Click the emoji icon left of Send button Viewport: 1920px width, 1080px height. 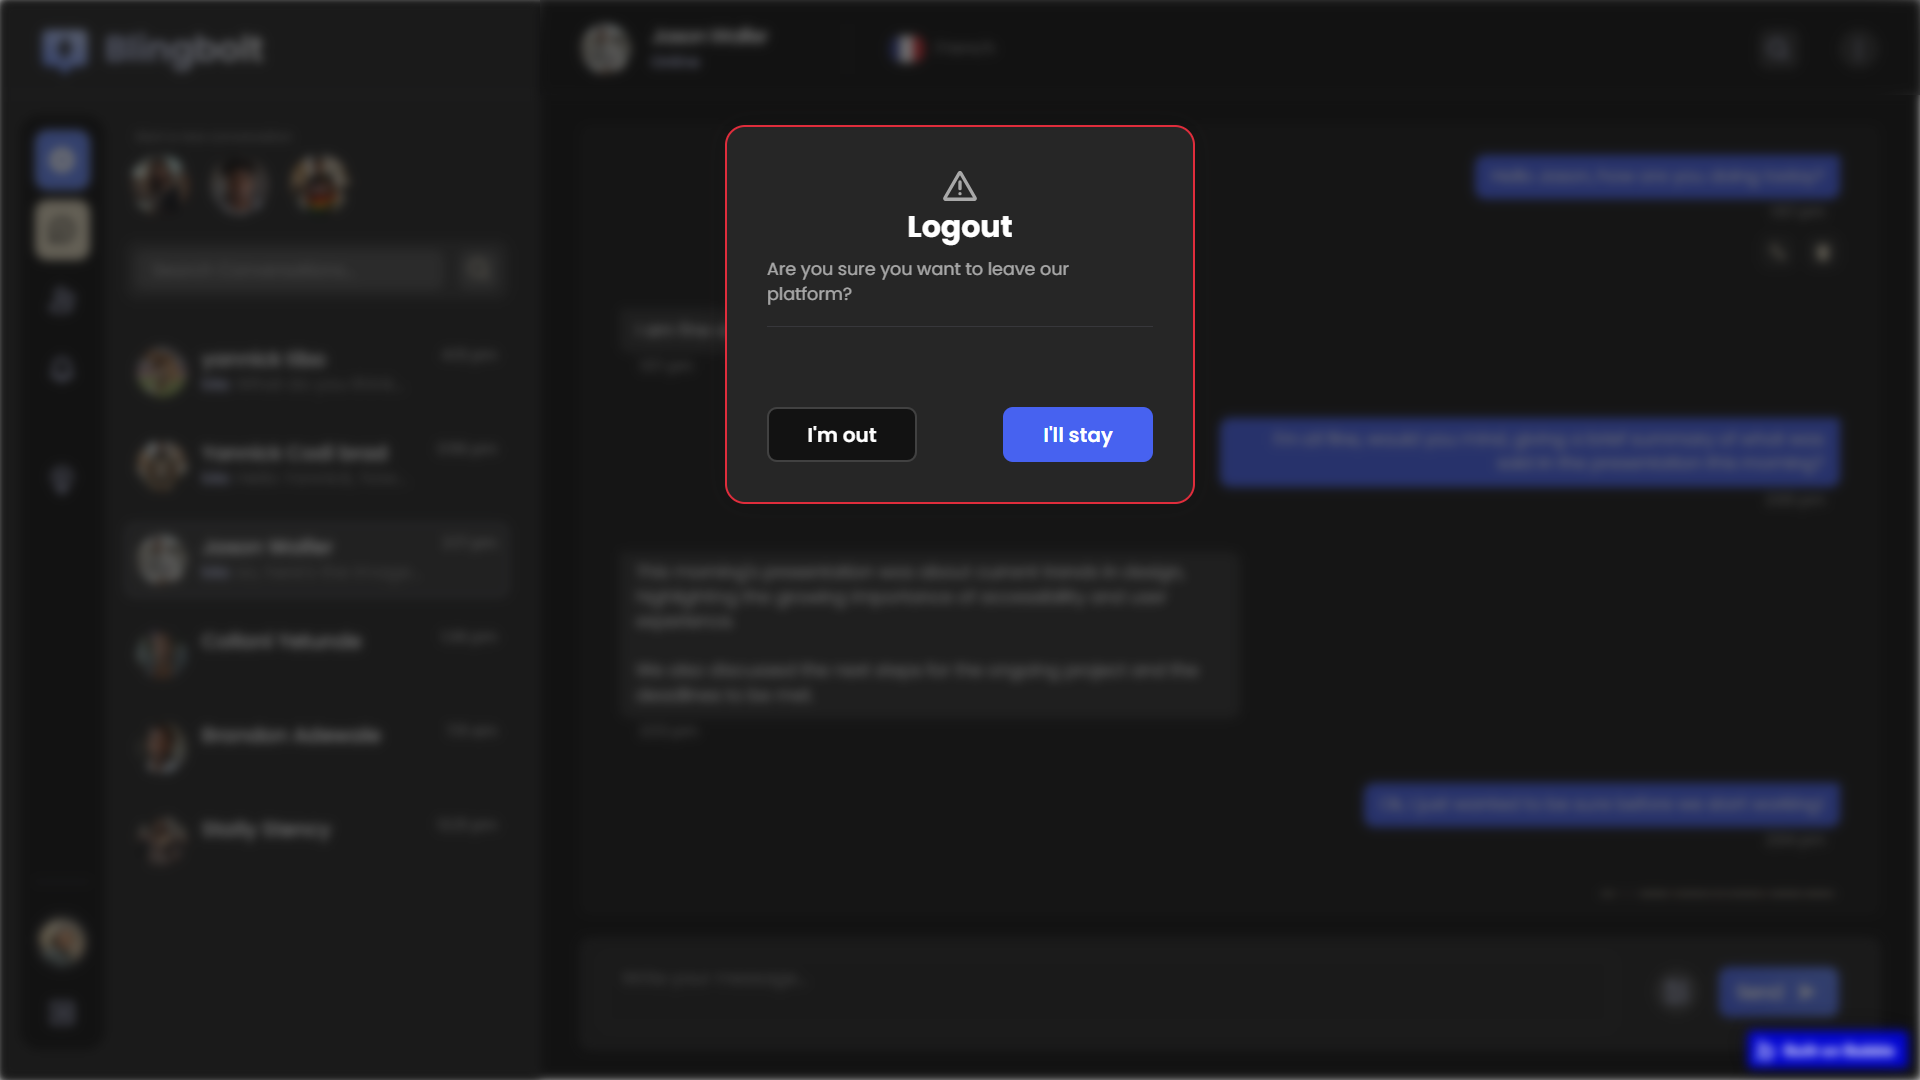click(1677, 991)
